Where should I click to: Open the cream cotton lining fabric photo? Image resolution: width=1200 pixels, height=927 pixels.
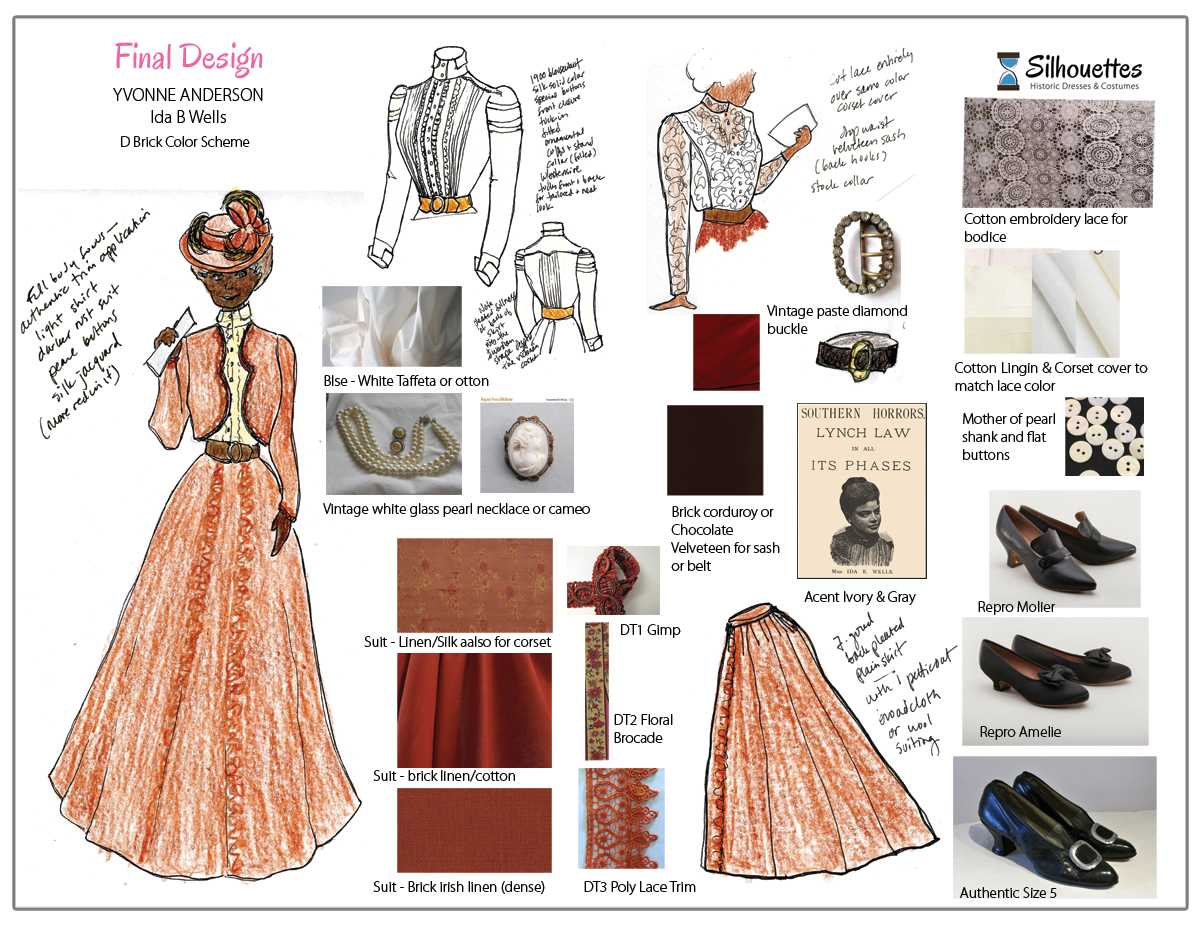pyautogui.click(x=1042, y=301)
